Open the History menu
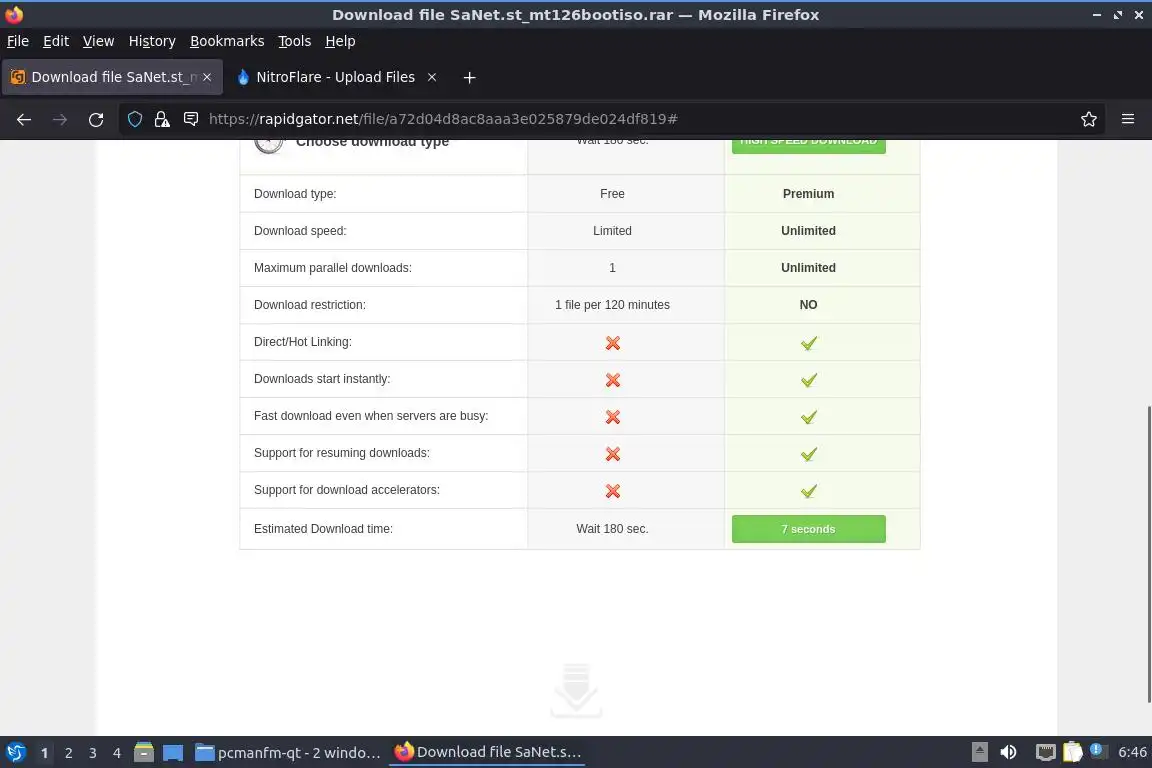This screenshot has height=768, width=1152. tap(152, 41)
